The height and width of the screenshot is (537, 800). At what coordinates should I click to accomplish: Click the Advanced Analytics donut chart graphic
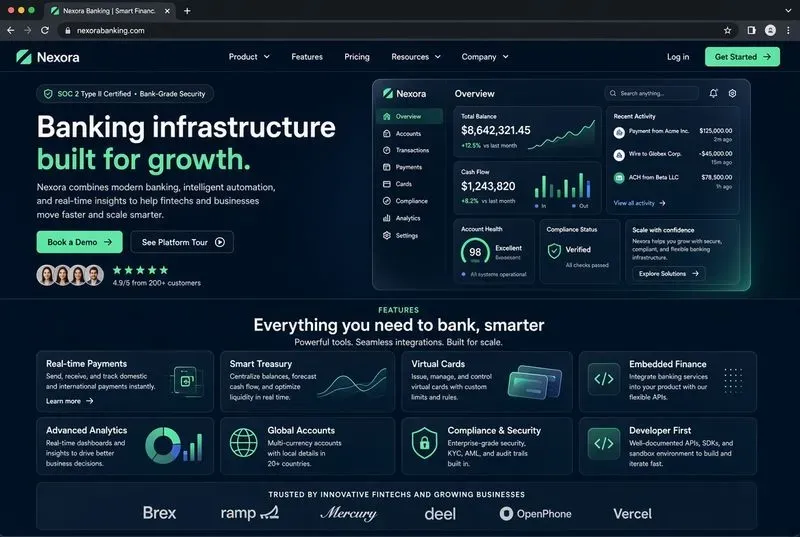[163, 446]
